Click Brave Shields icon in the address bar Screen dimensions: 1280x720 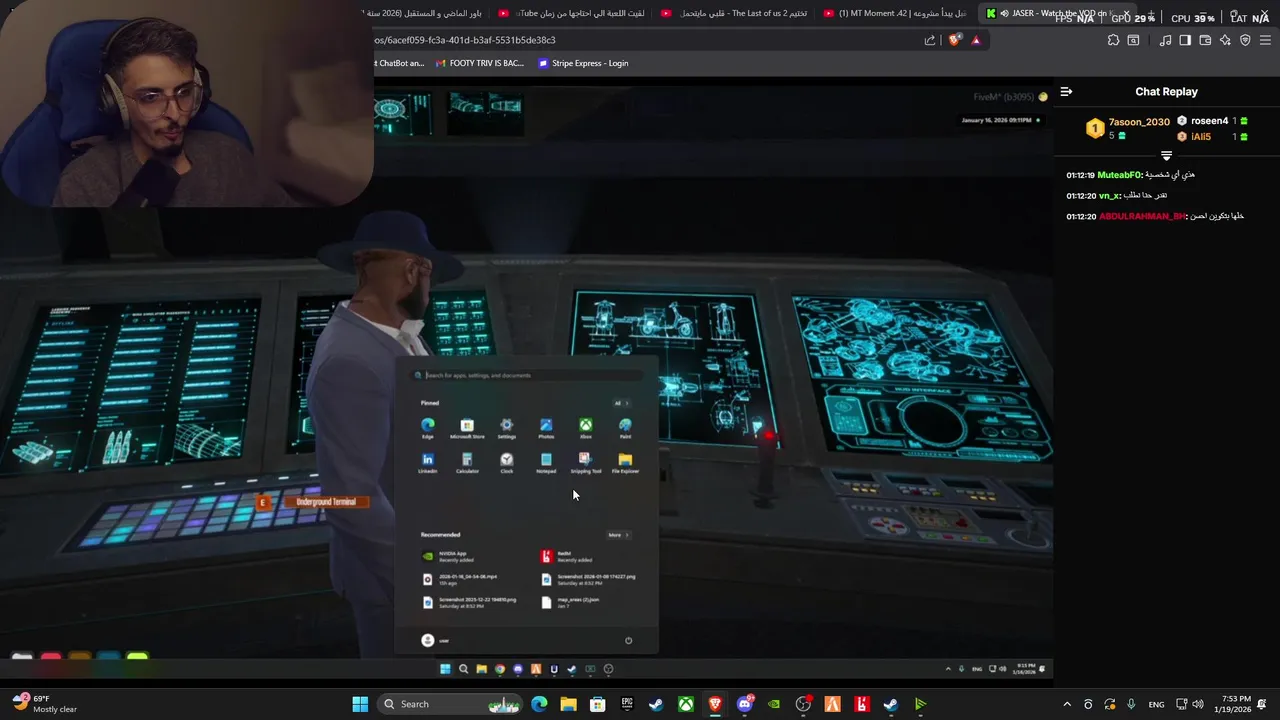coord(955,40)
